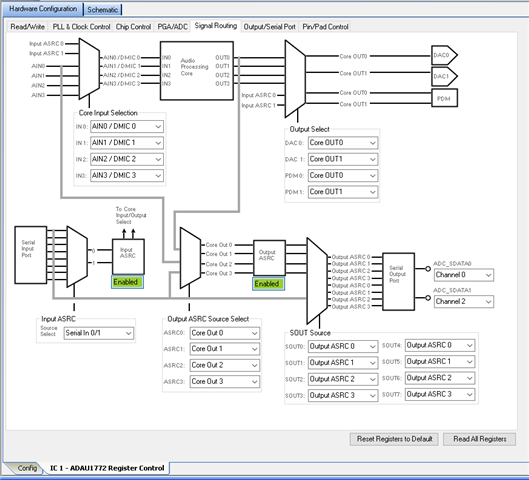Click the Serial Input Port block
Viewport: 529px width, 480px height.
tap(30, 255)
